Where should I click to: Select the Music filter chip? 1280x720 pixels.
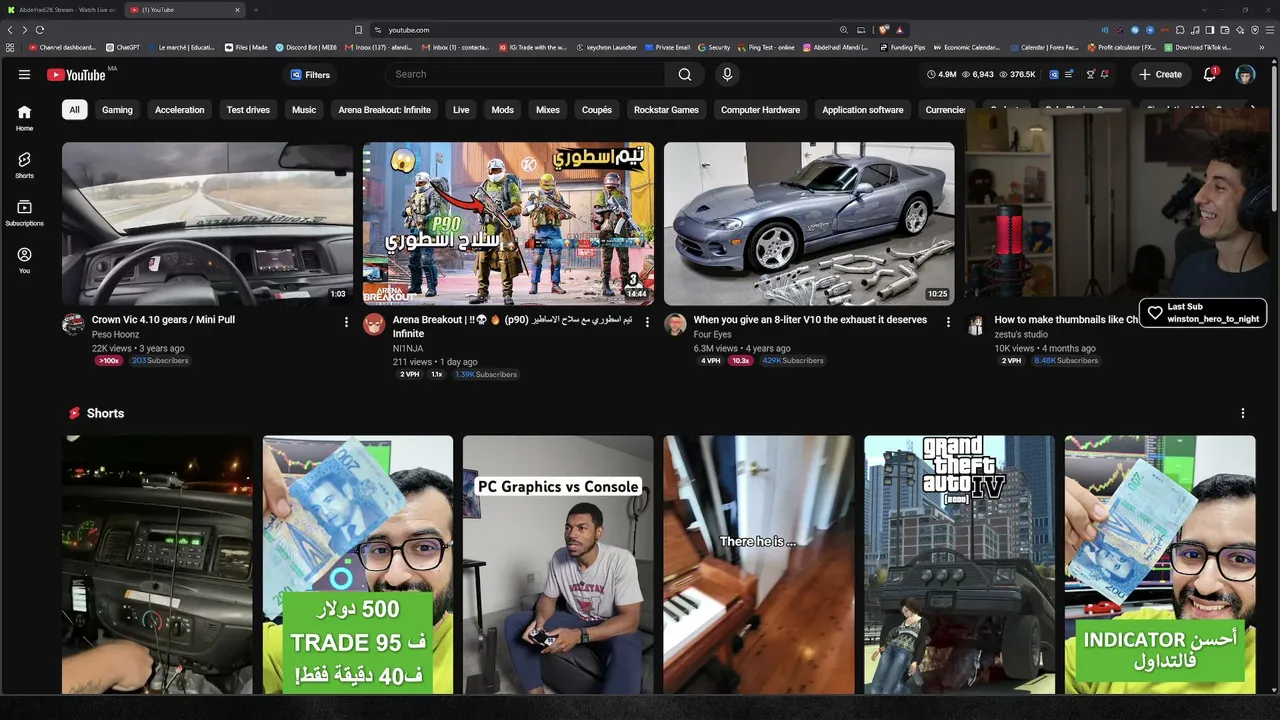(x=304, y=110)
